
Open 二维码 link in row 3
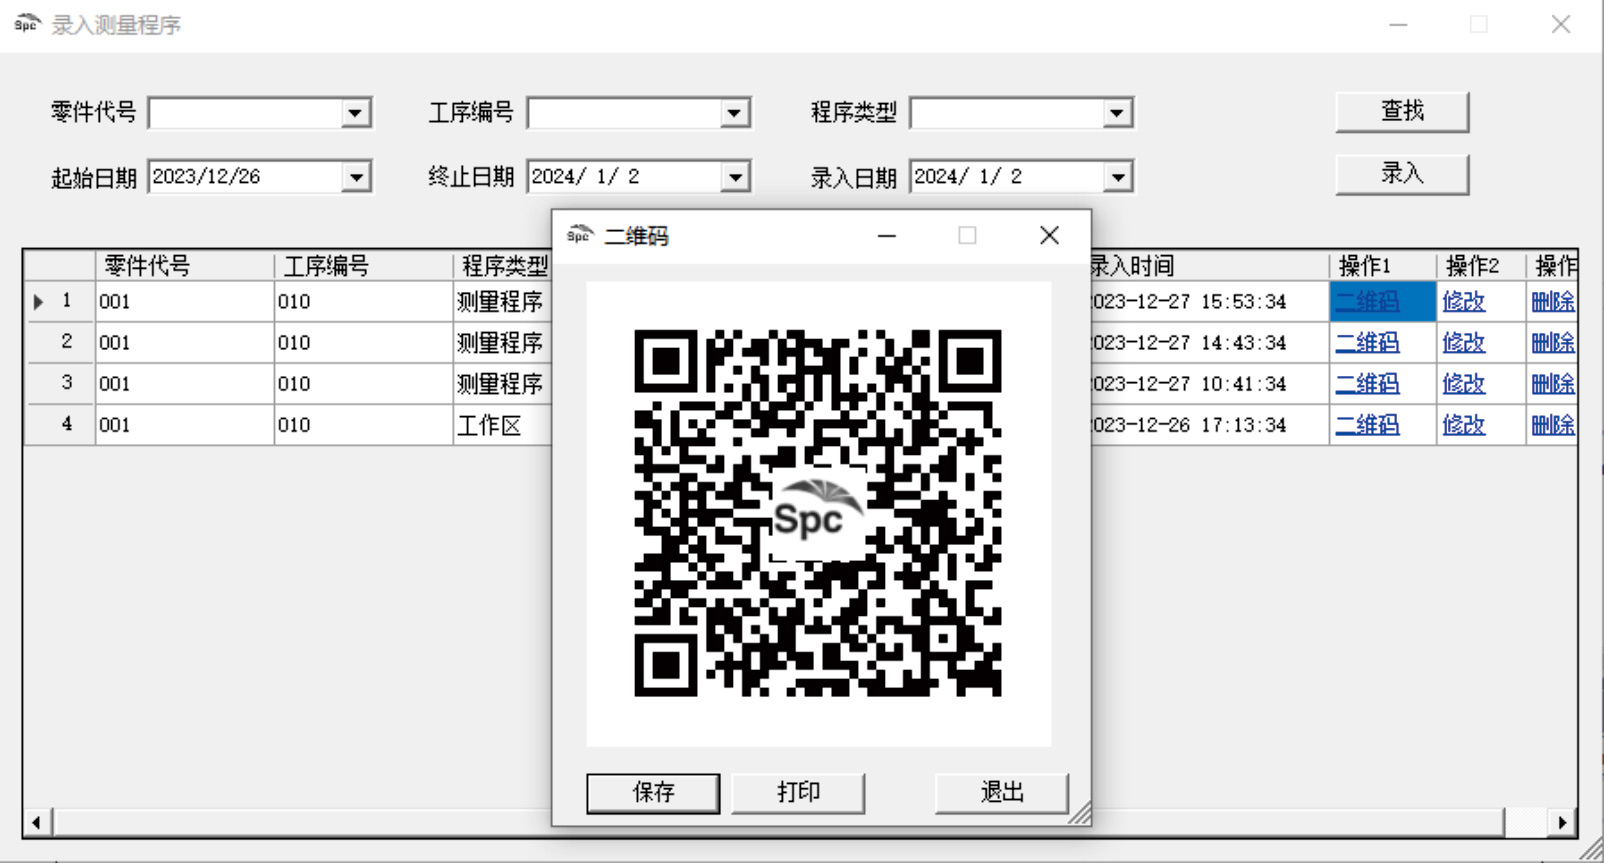pos(1367,384)
